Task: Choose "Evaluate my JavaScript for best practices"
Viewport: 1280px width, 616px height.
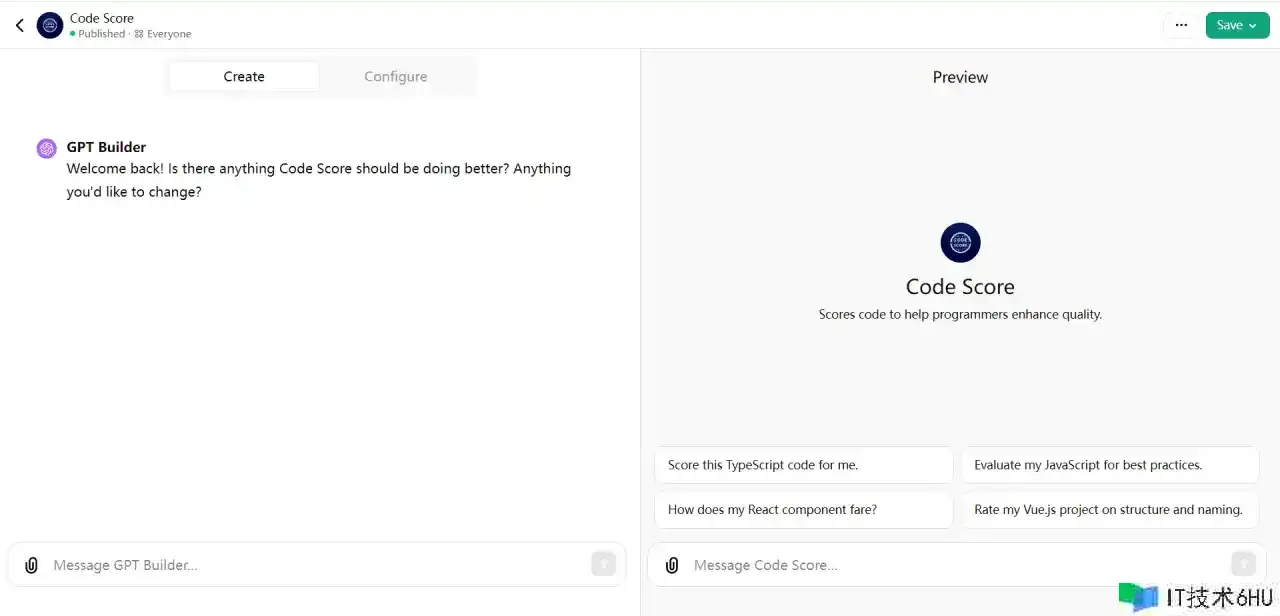Action: [1110, 465]
